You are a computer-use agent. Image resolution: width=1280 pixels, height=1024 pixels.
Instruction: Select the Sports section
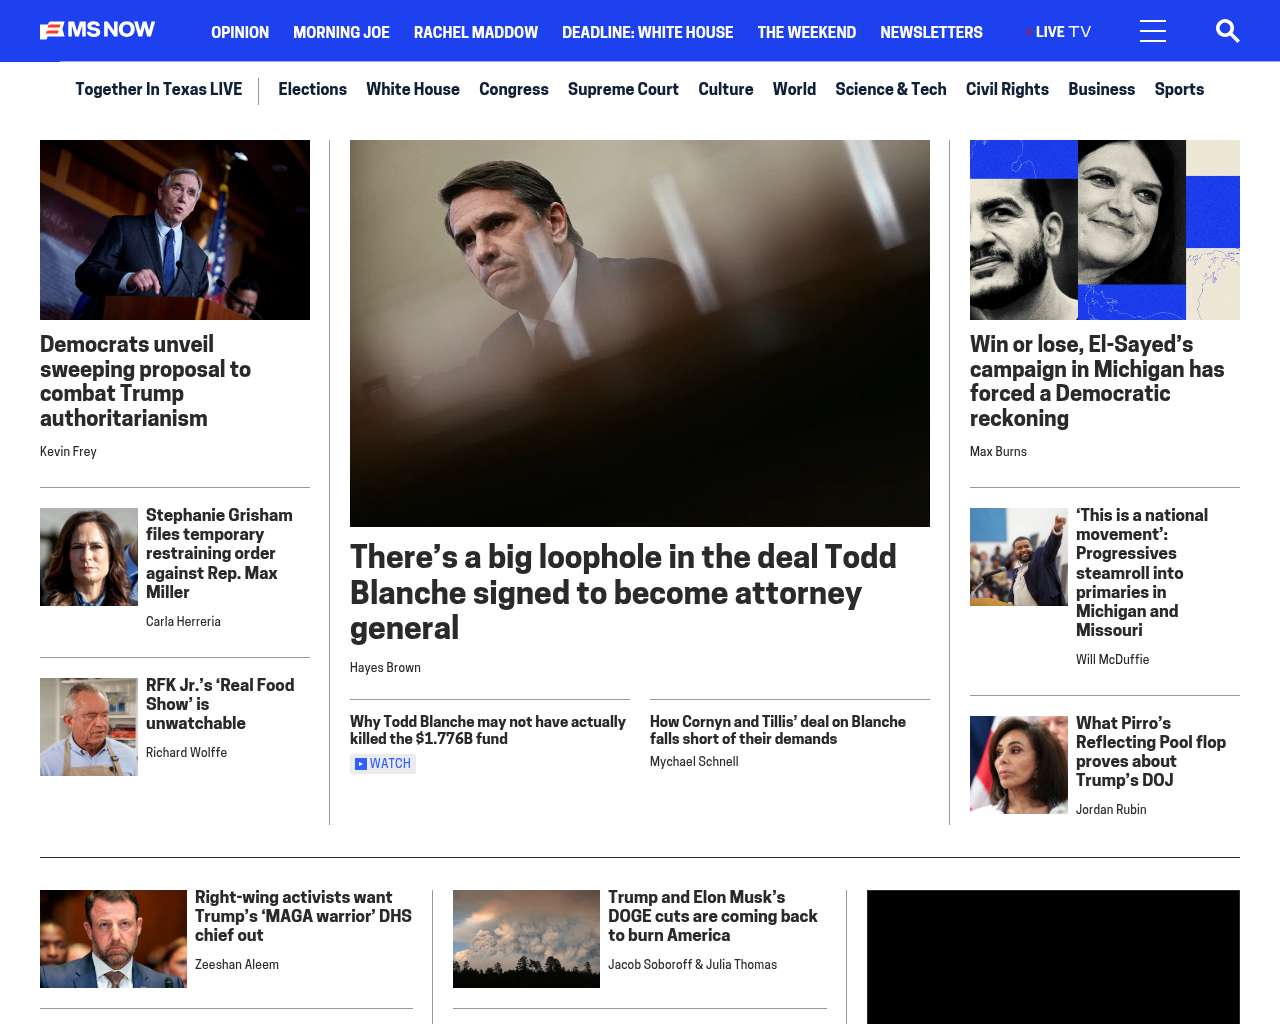tap(1179, 89)
